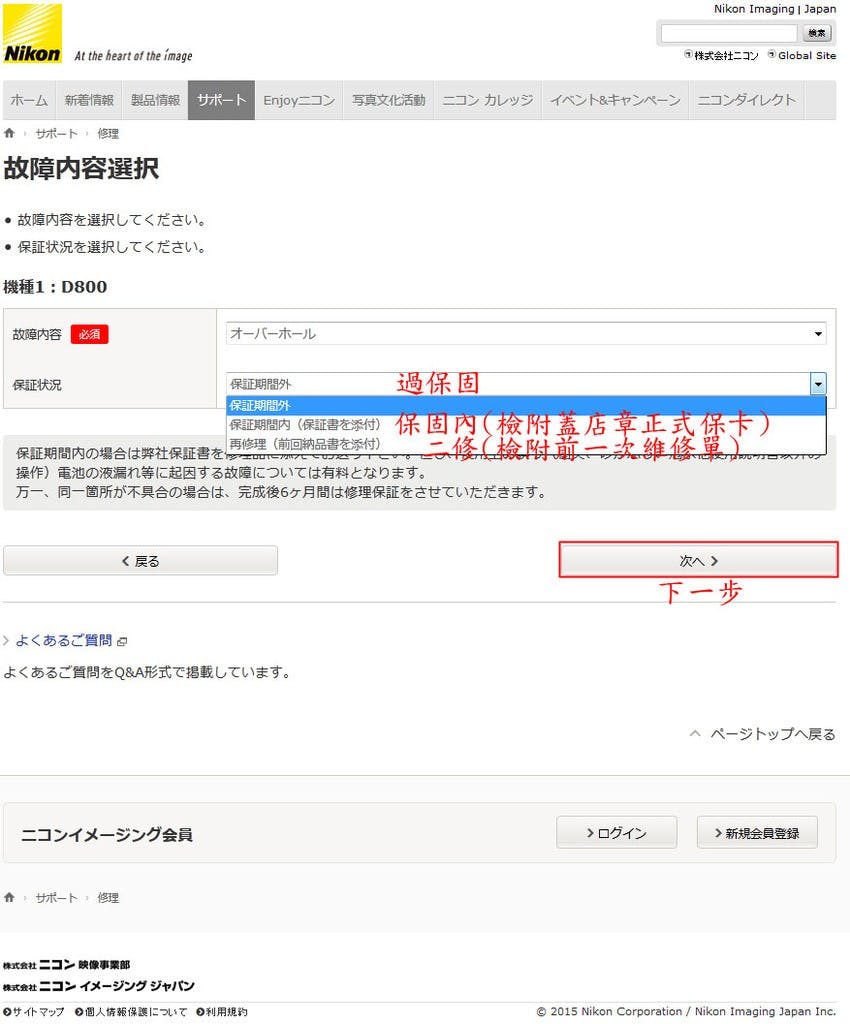Select 保証期間外 option in the list
850x1024 pixels.
pos(526,406)
